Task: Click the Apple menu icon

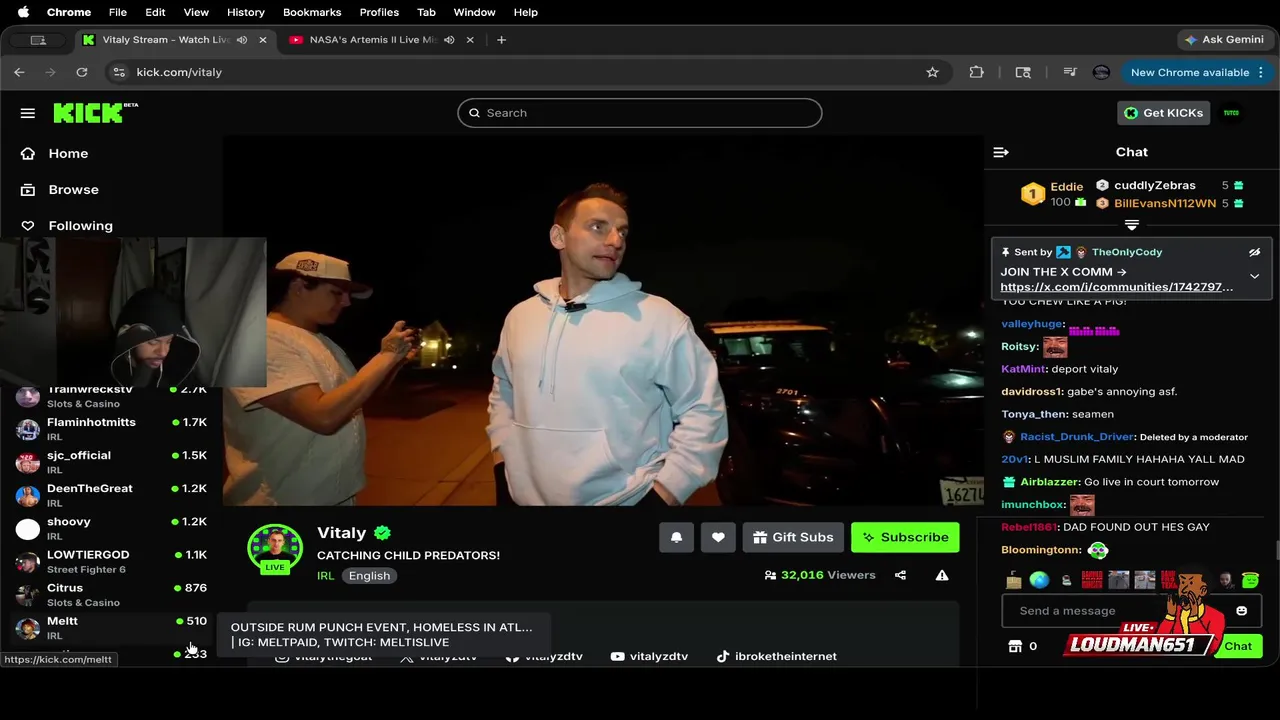Action: click(x=23, y=12)
